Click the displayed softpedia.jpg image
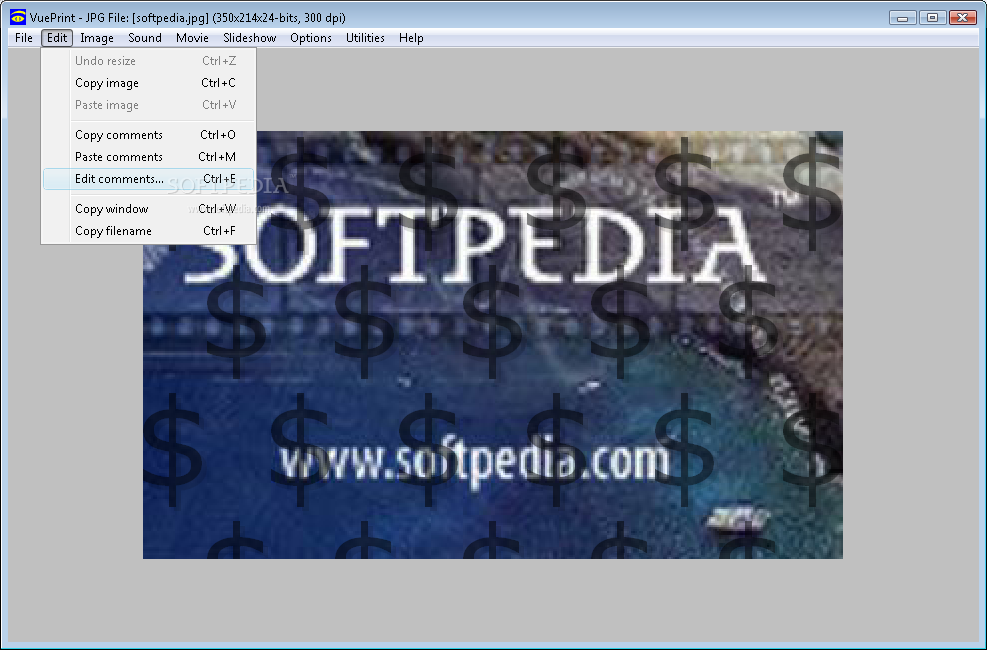987x650 pixels. (x=493, y=345)
